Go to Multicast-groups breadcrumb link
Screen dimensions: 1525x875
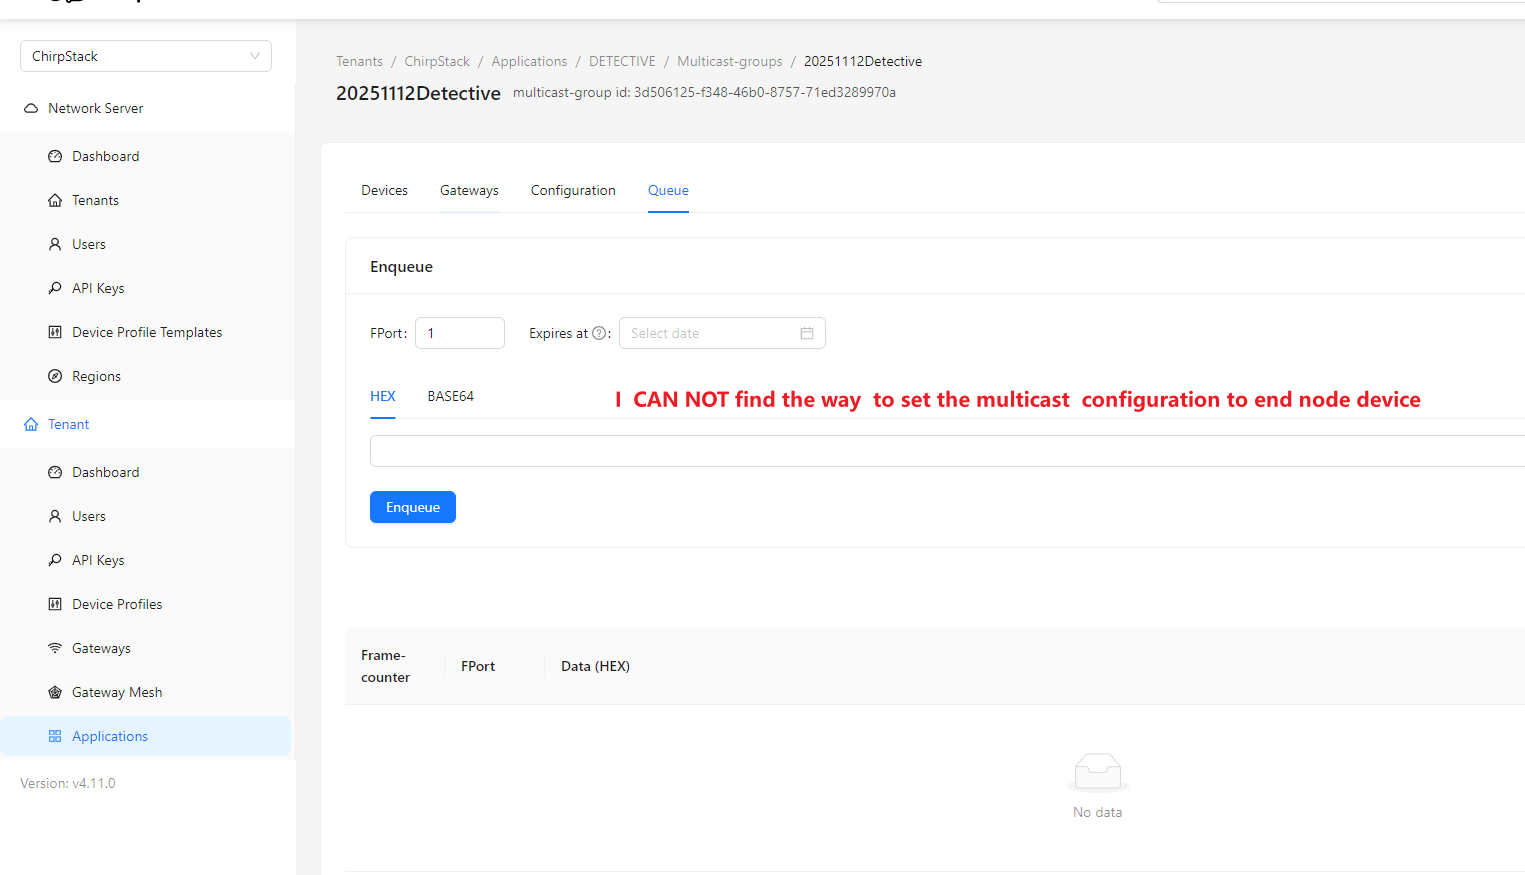point(729,61)
